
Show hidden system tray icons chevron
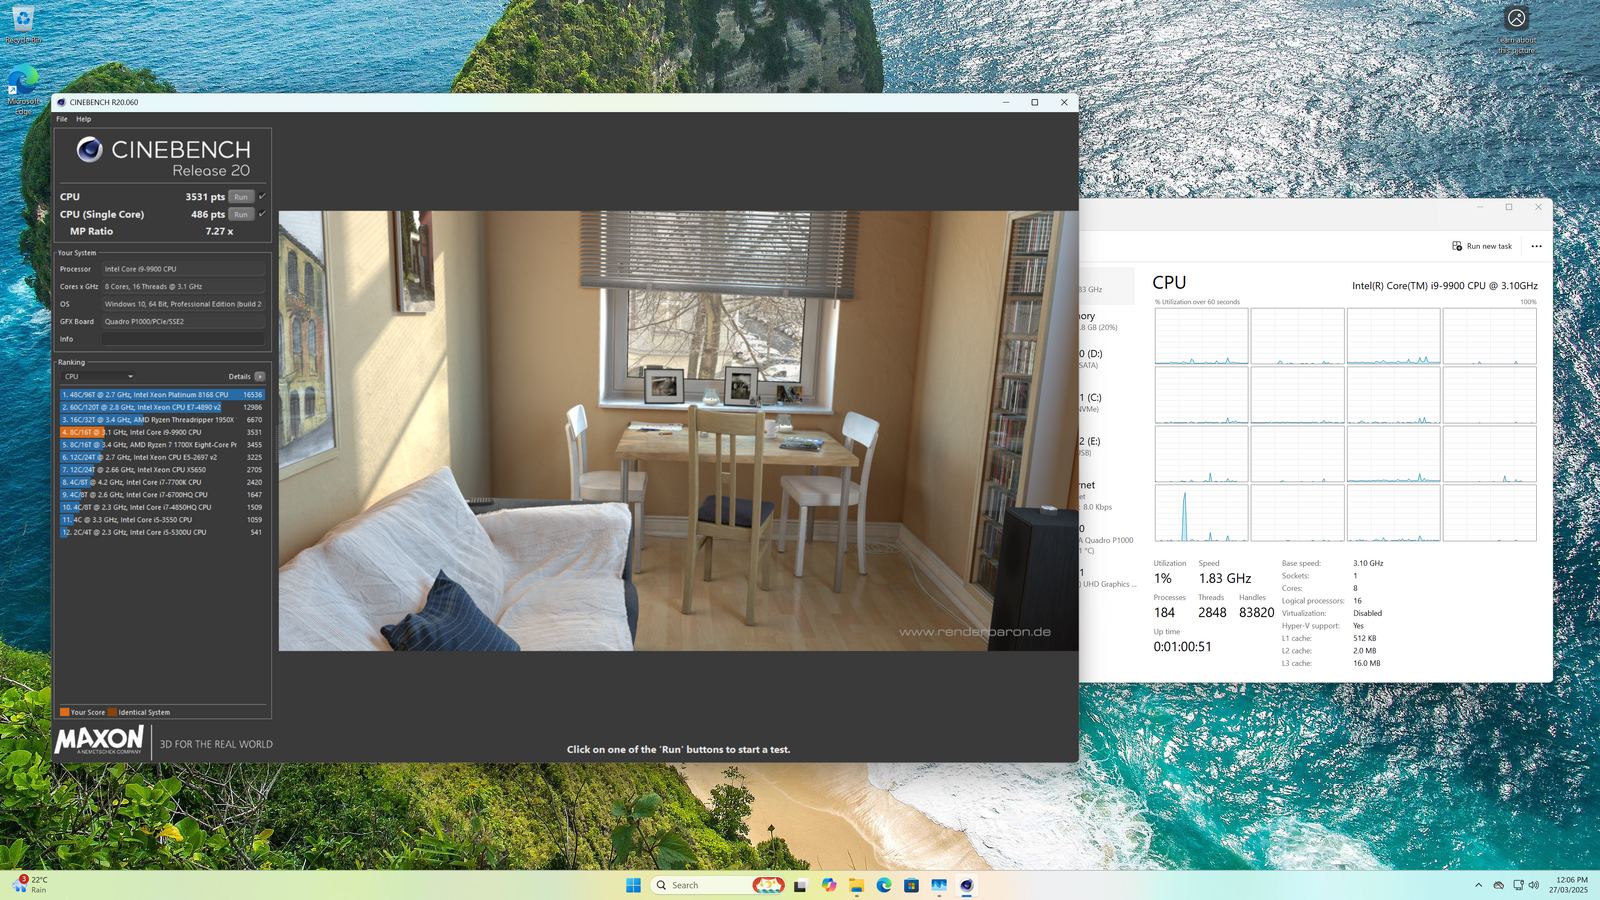pyautogui.click(x=1478, y=885)
